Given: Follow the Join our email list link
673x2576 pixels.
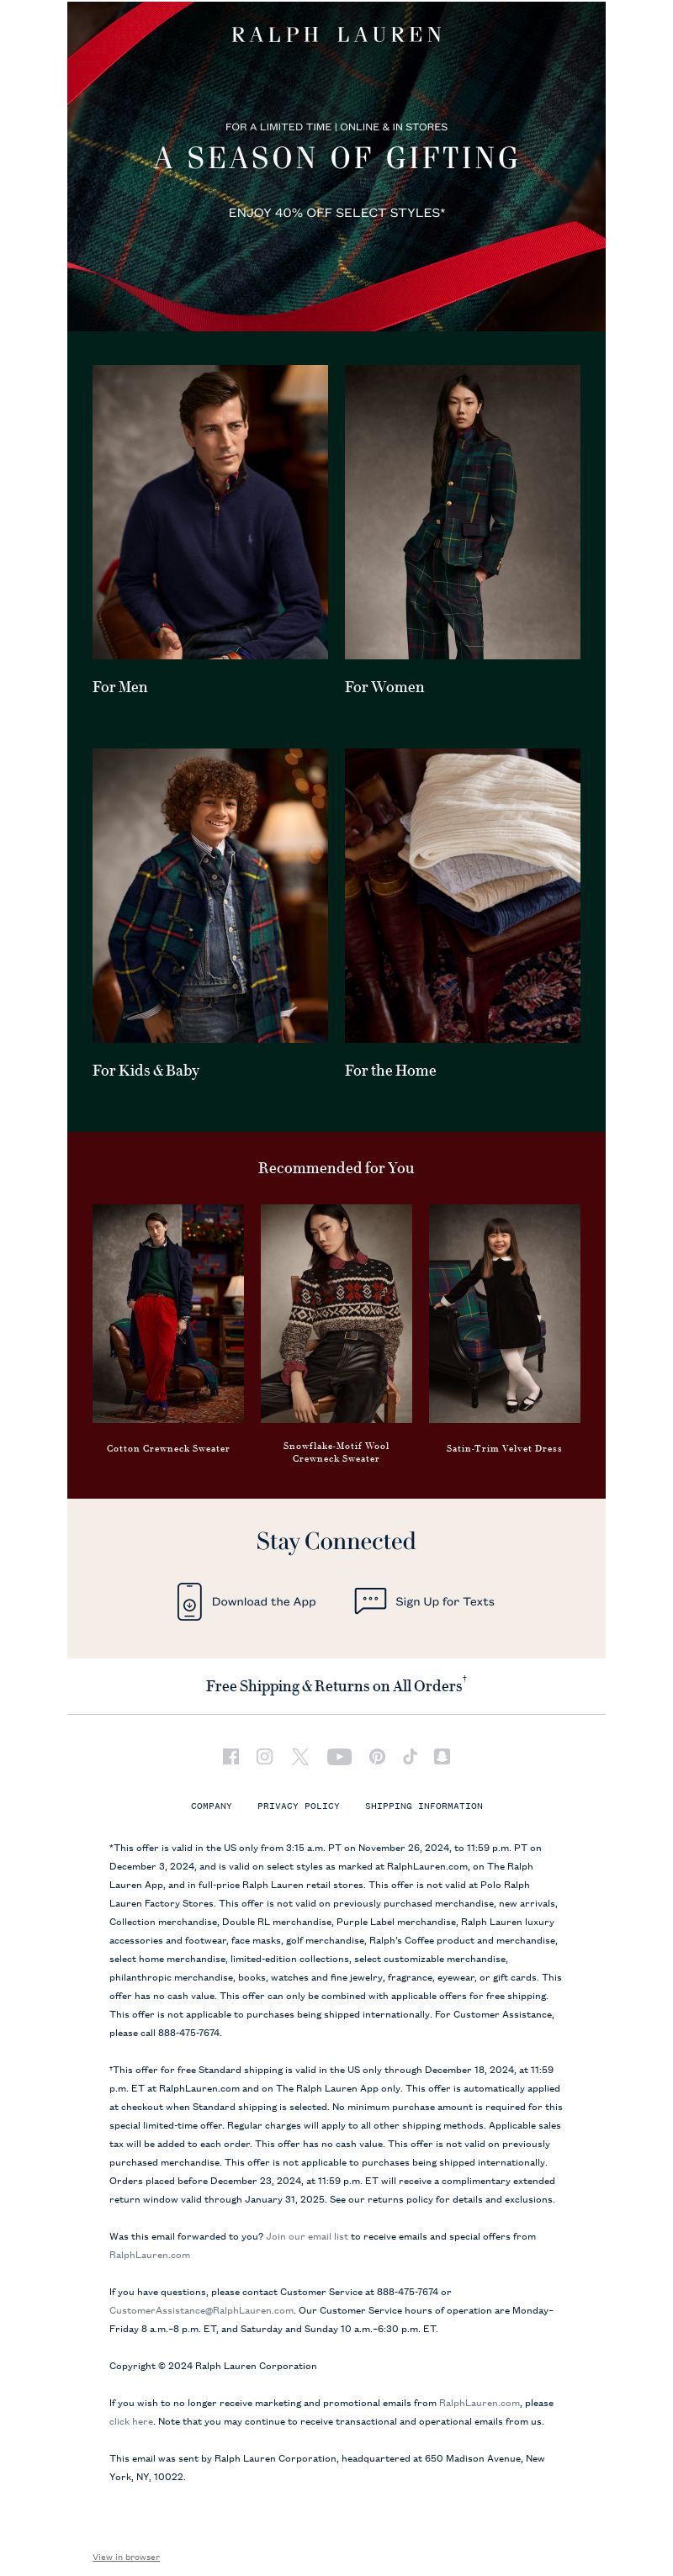Looking at the screenshot, I should [x=307, y=2236].
